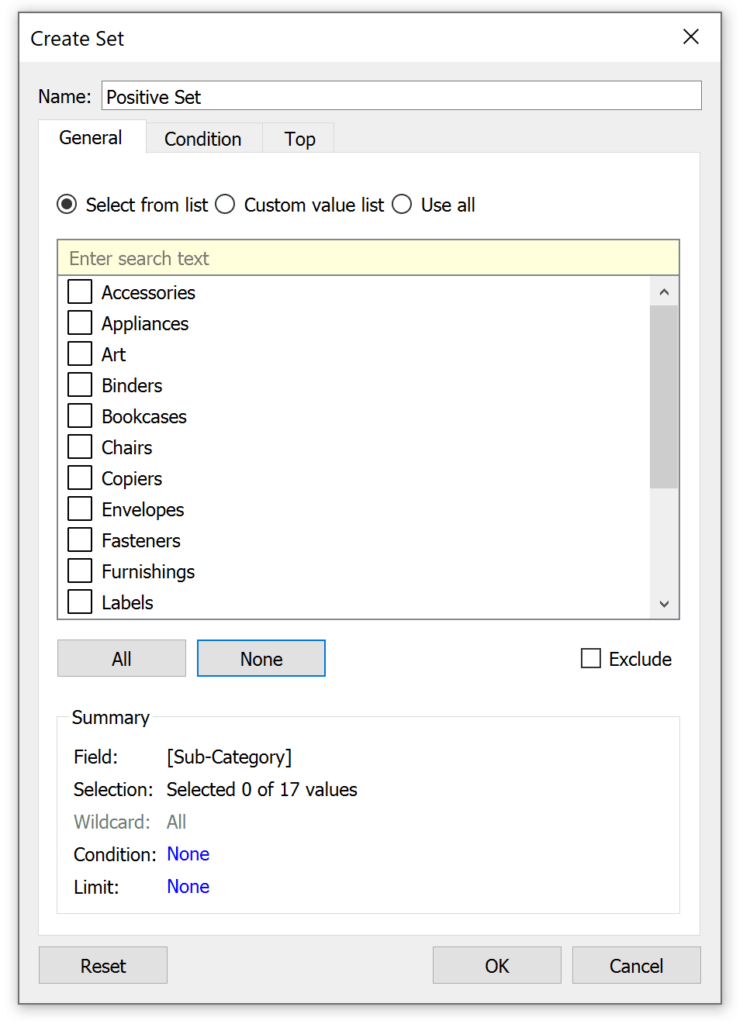
Task: Reset the set configuration
Action: 102,965
